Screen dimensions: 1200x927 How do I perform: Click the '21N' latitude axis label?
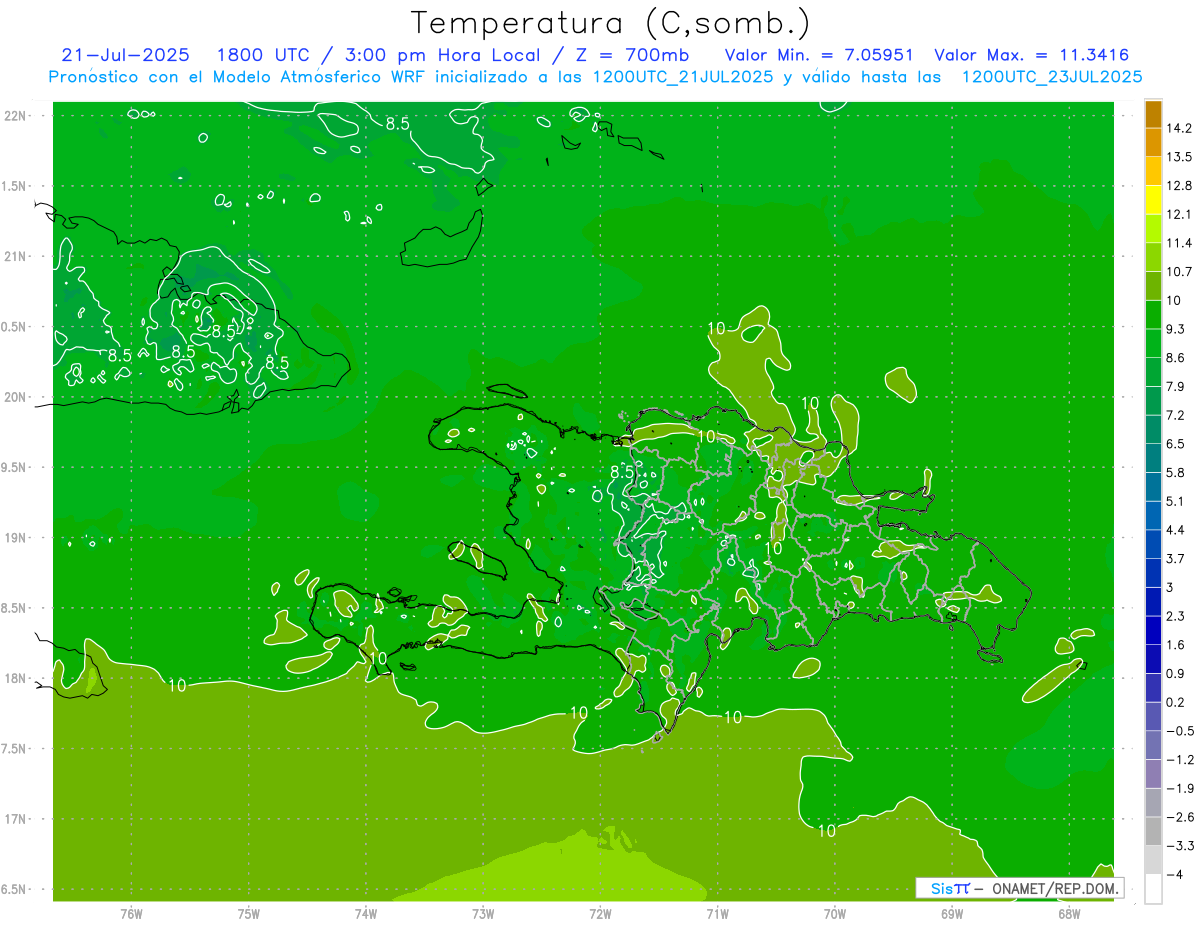pyautogui.click(x=16, y=257)
